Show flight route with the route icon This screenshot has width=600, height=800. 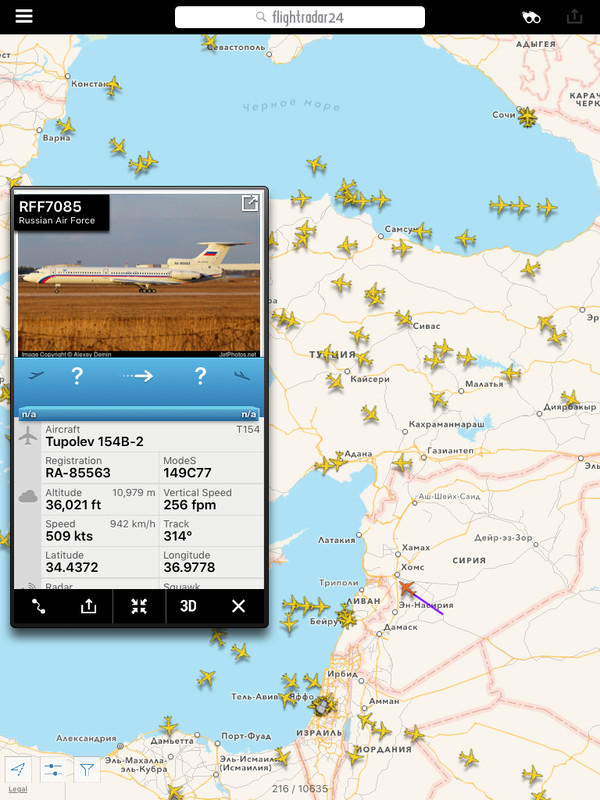click(x=39, y=606)
